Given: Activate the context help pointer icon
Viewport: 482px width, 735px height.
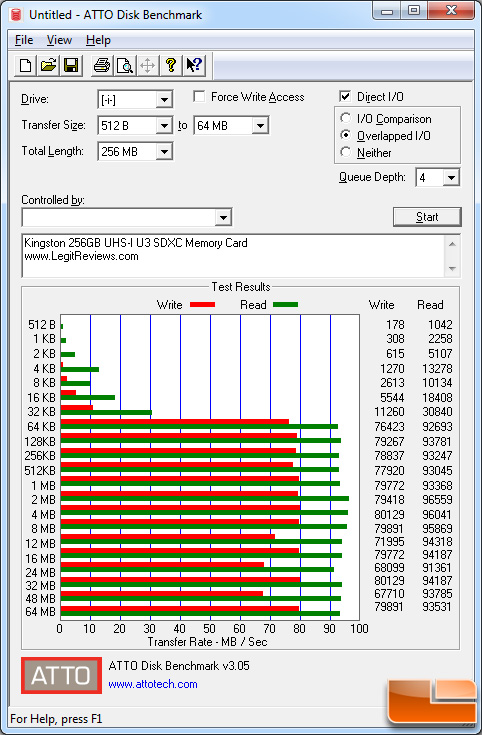Looking at the screenshot, I should click(194, 65).
